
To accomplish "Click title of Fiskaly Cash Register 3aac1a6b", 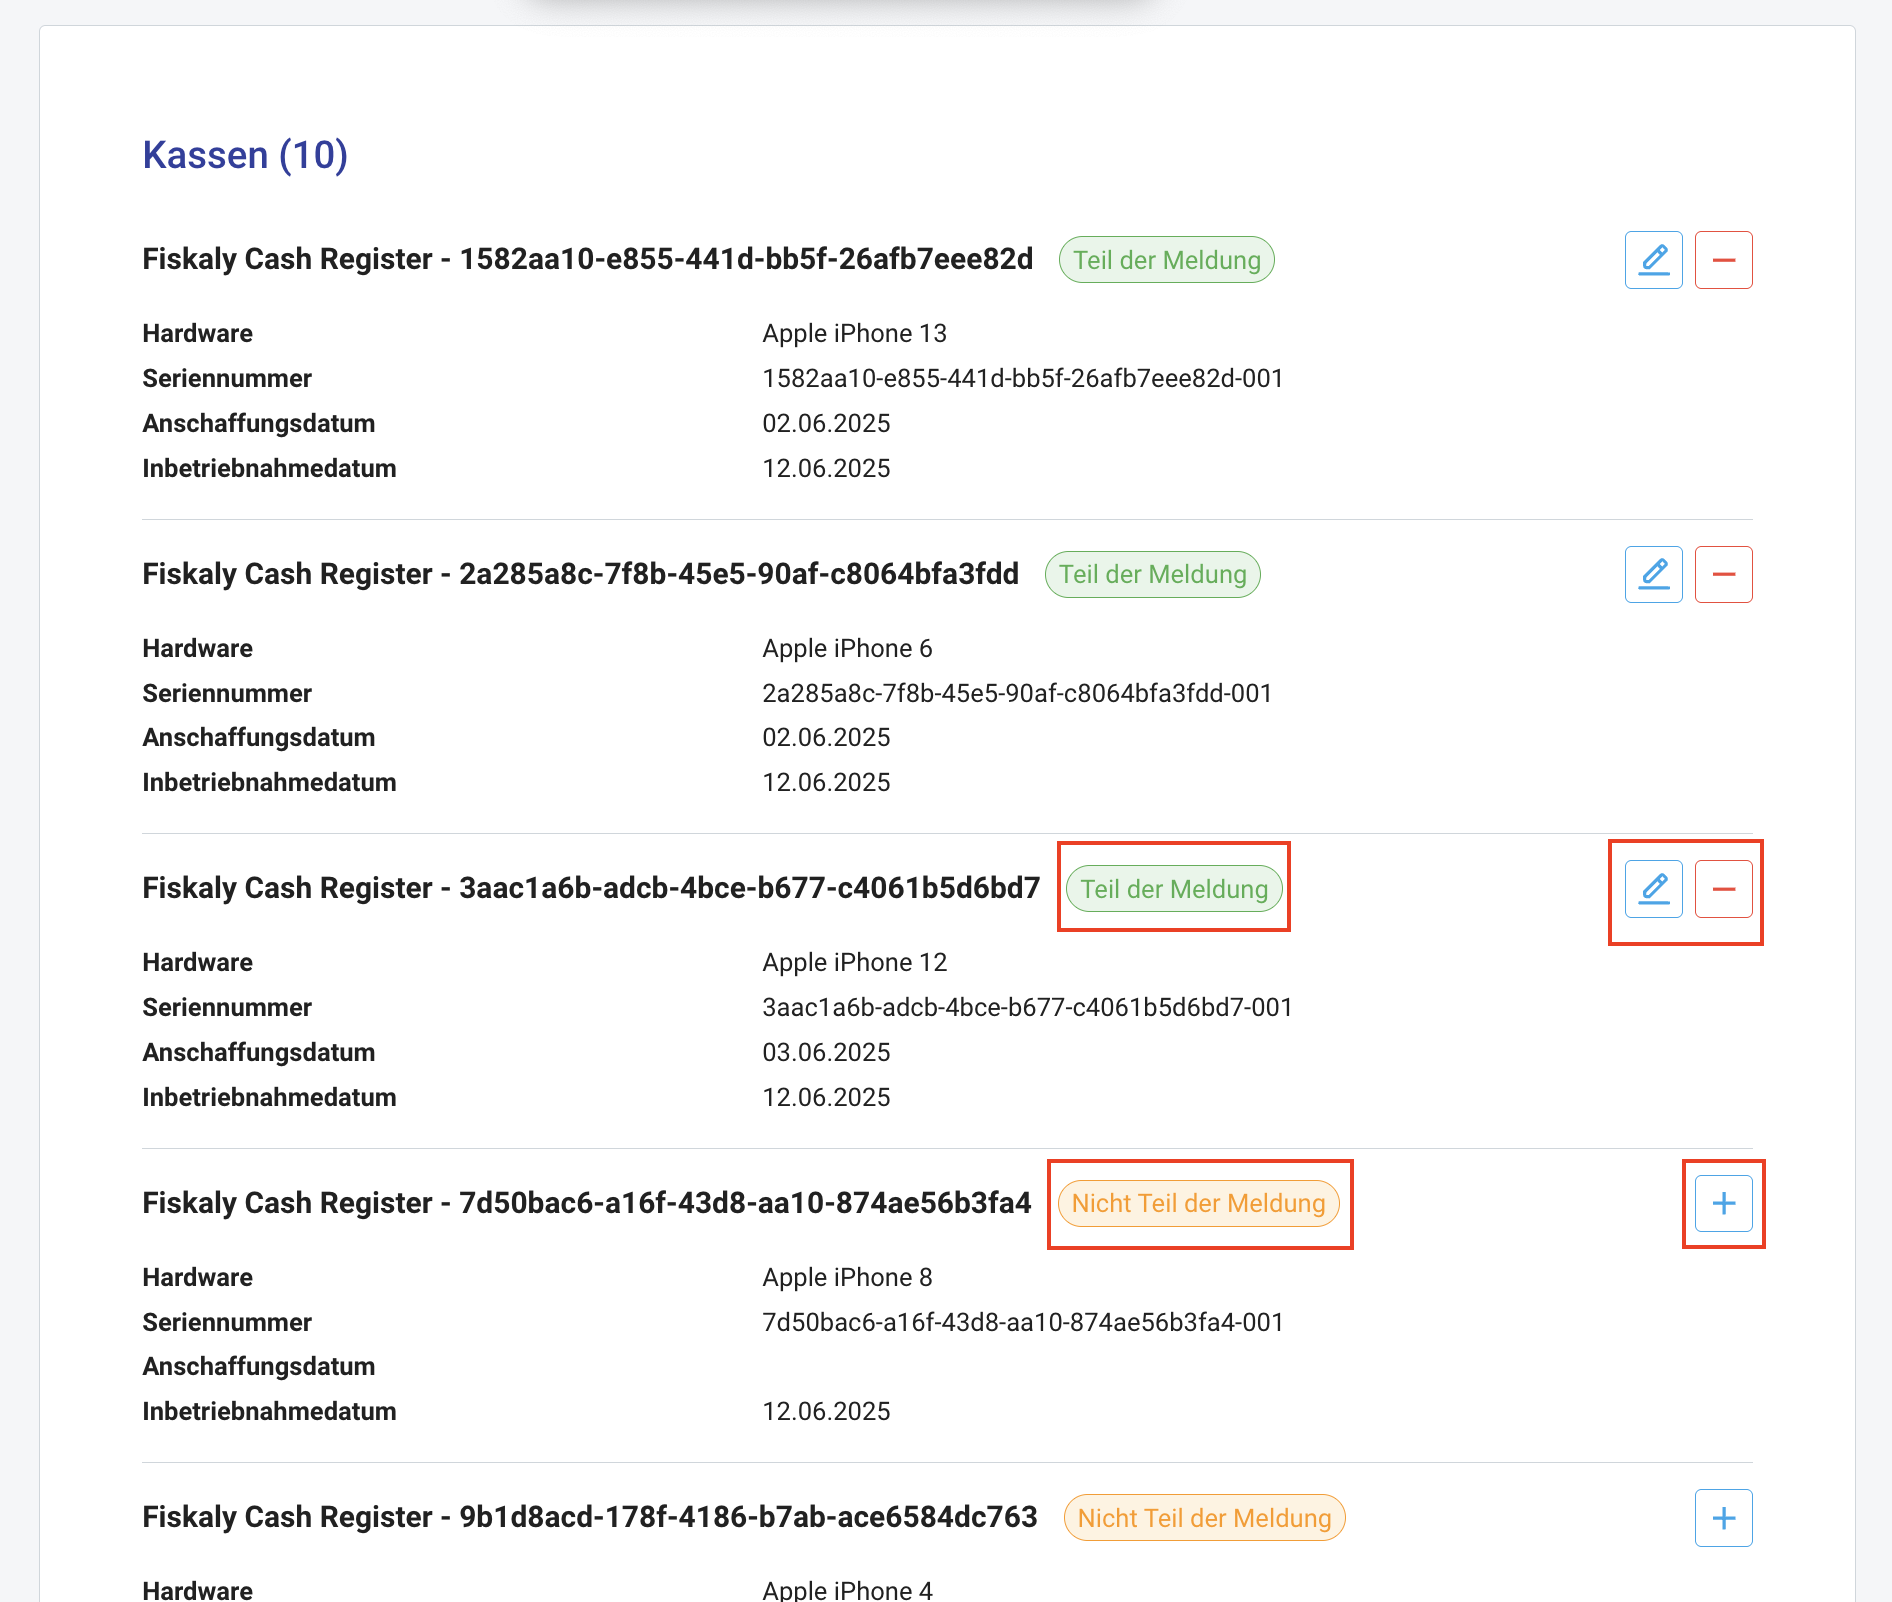I will point(591,888).
